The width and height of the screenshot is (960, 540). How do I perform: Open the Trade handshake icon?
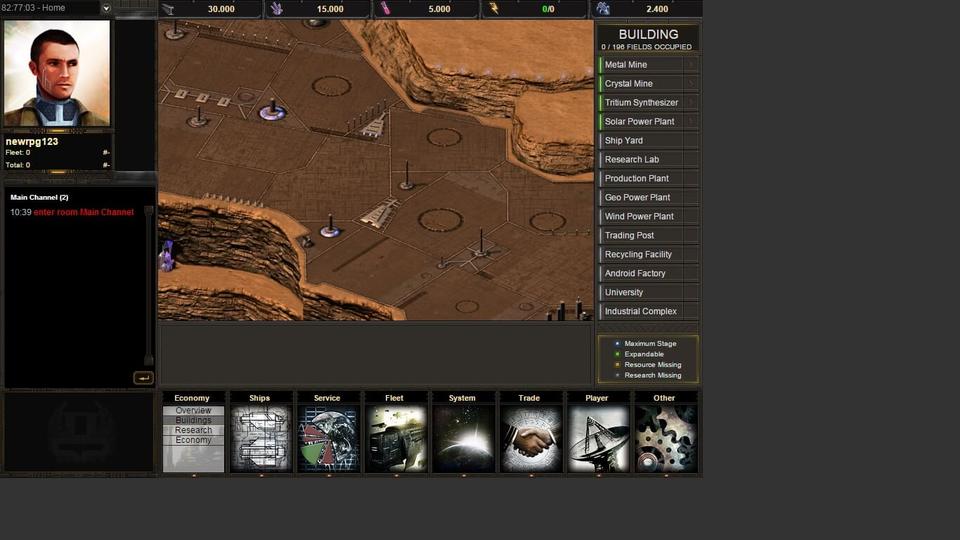coord(530,438)
